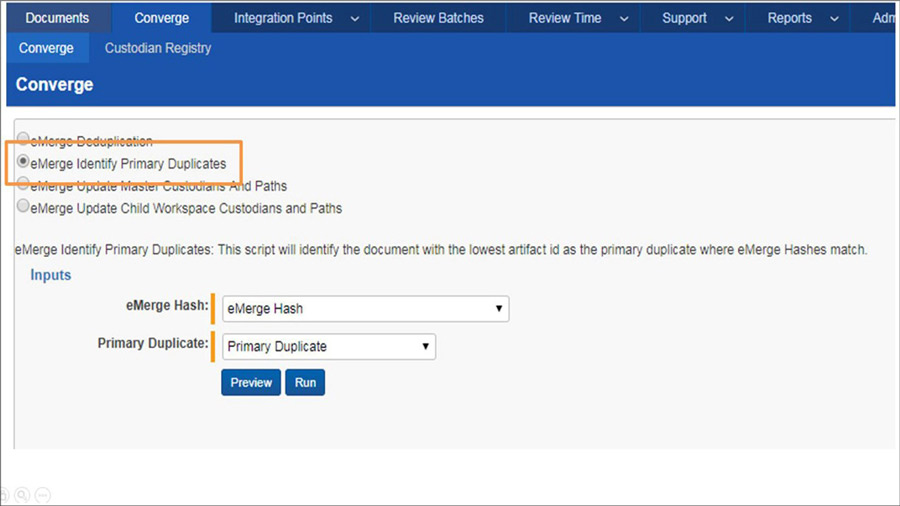This screenshot has width=900, height=506.
Task: Choose eMerge Update Child Workspace Custodians option
Action: [x=23, y=207]
